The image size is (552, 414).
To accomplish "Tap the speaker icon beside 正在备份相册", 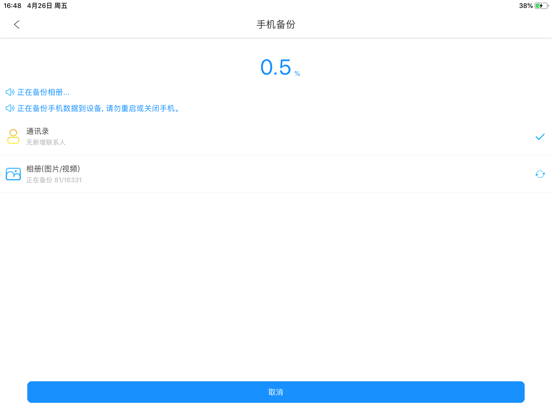I will click(x=10, y=92).
